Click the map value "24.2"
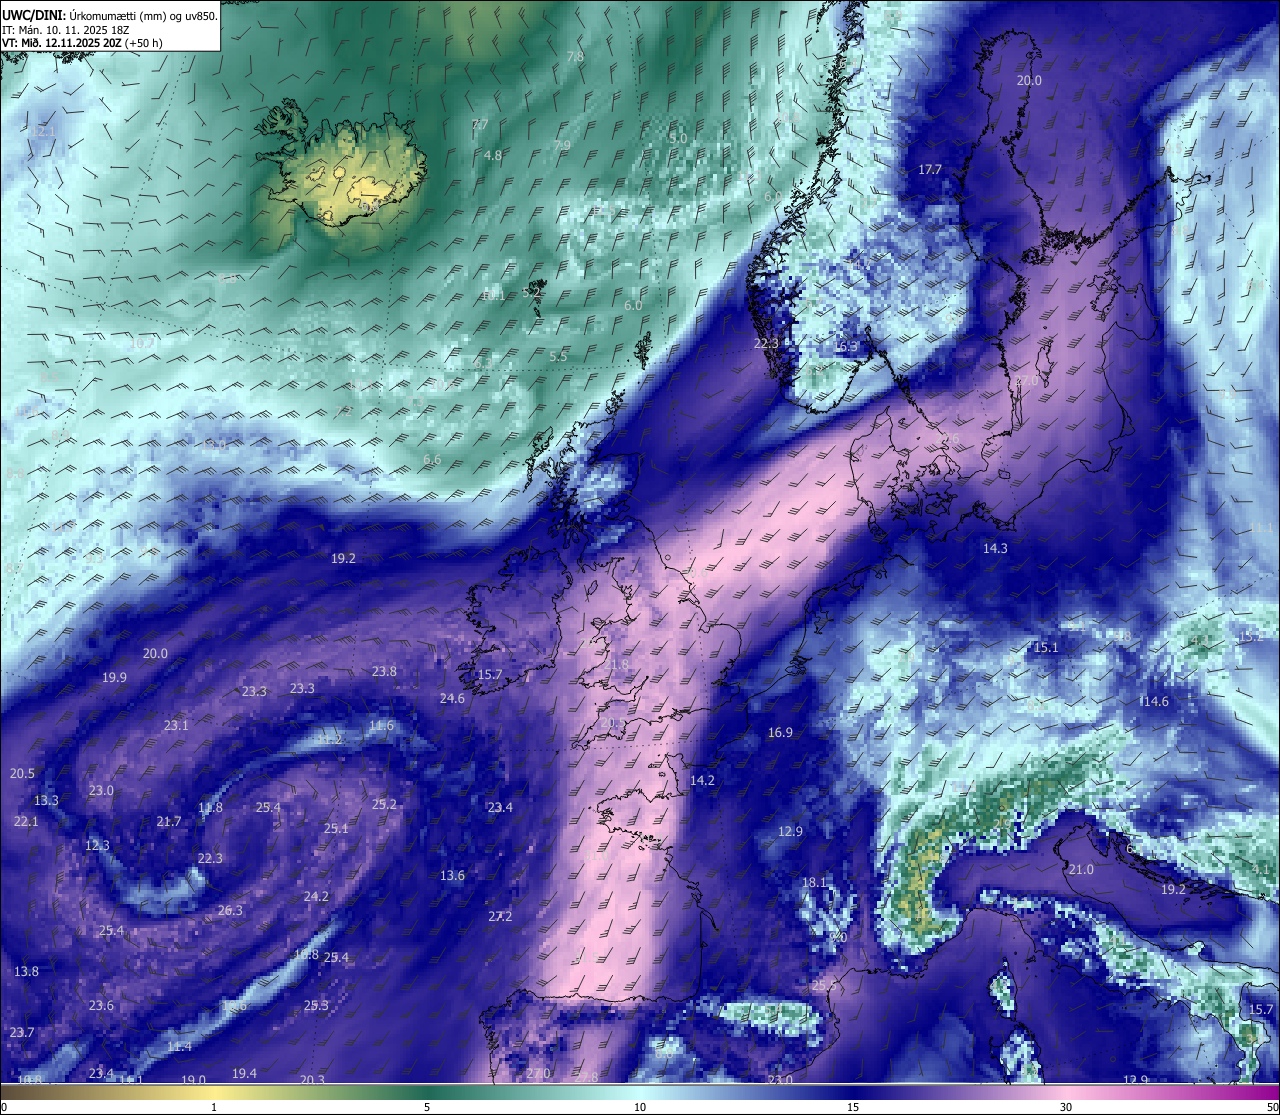 pyautogui.click(x=316, y=897)
